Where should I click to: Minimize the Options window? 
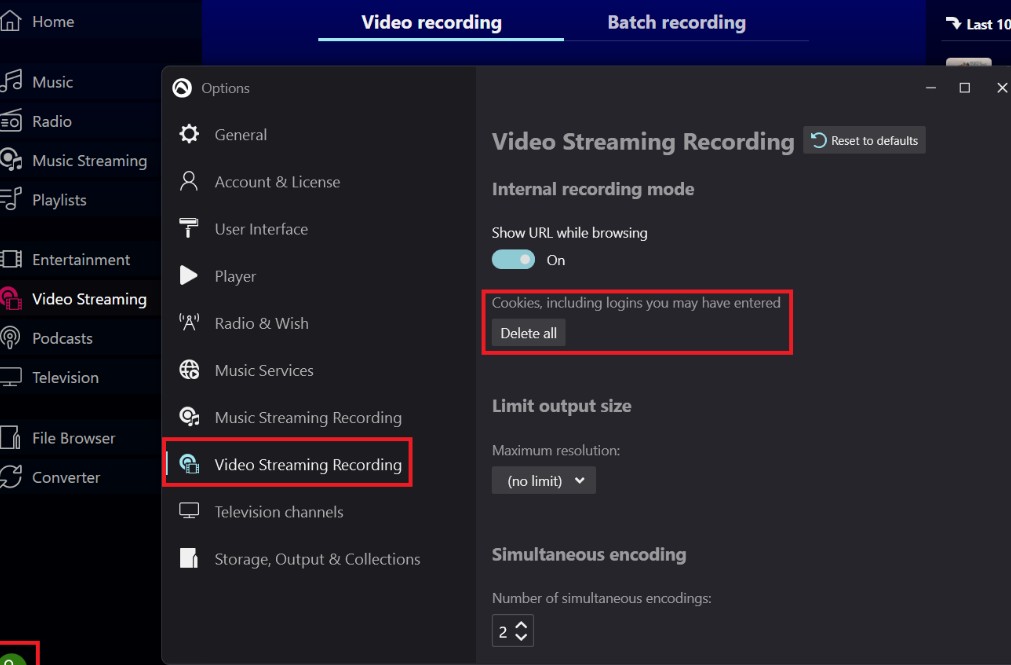[x=930, y=88]
